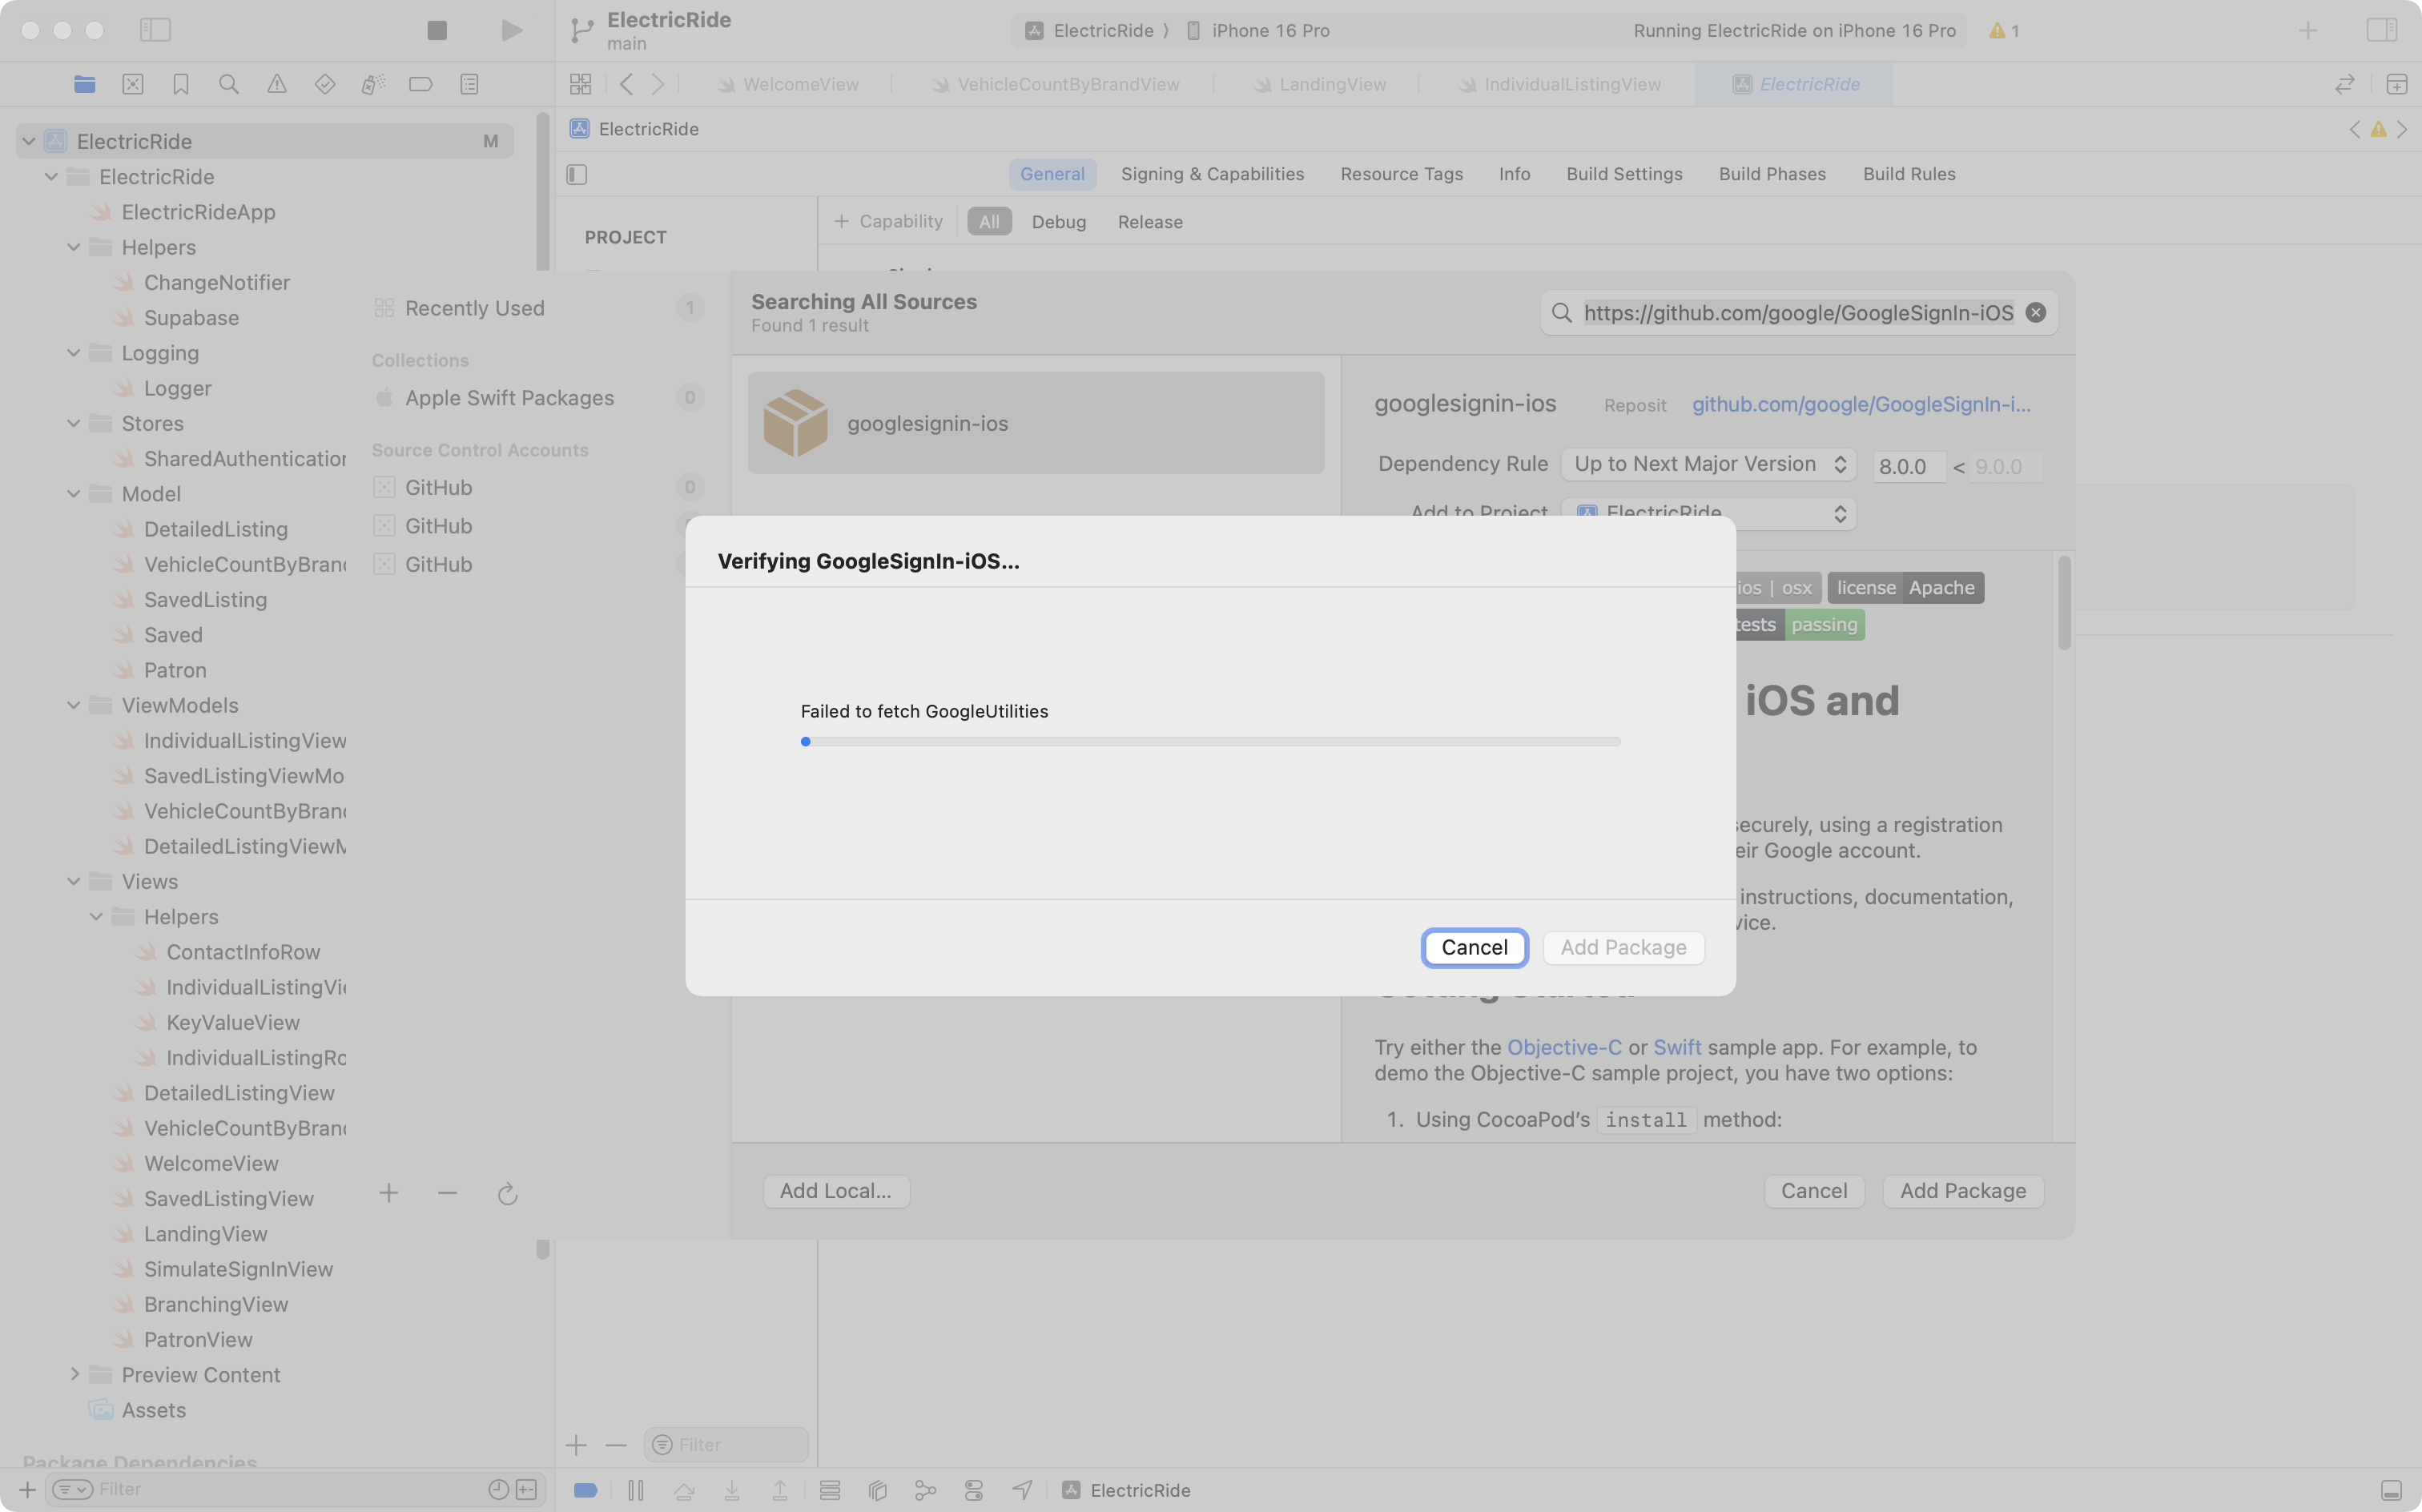Viewport: 2422px width, 1512px height.
Task: Open the Issue navigator warning icon
Action: [276, 84]
